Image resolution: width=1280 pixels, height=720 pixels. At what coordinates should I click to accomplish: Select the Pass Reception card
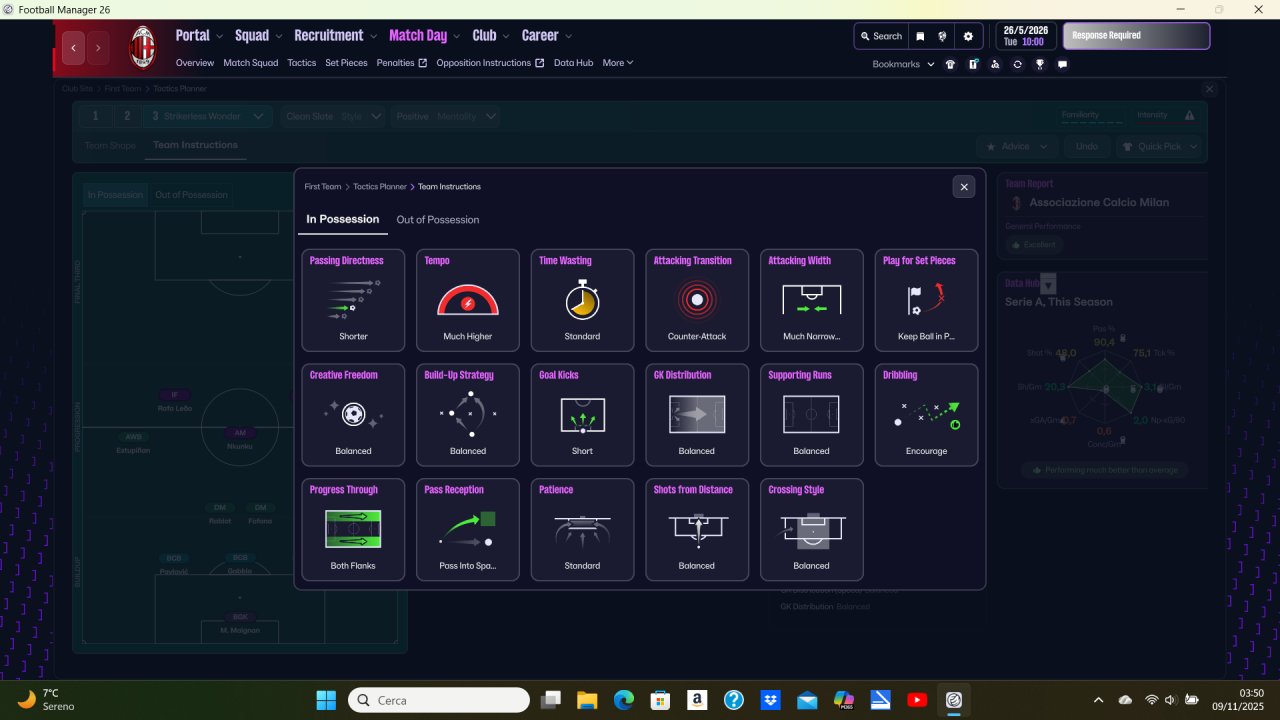click(x=468, y=530)
